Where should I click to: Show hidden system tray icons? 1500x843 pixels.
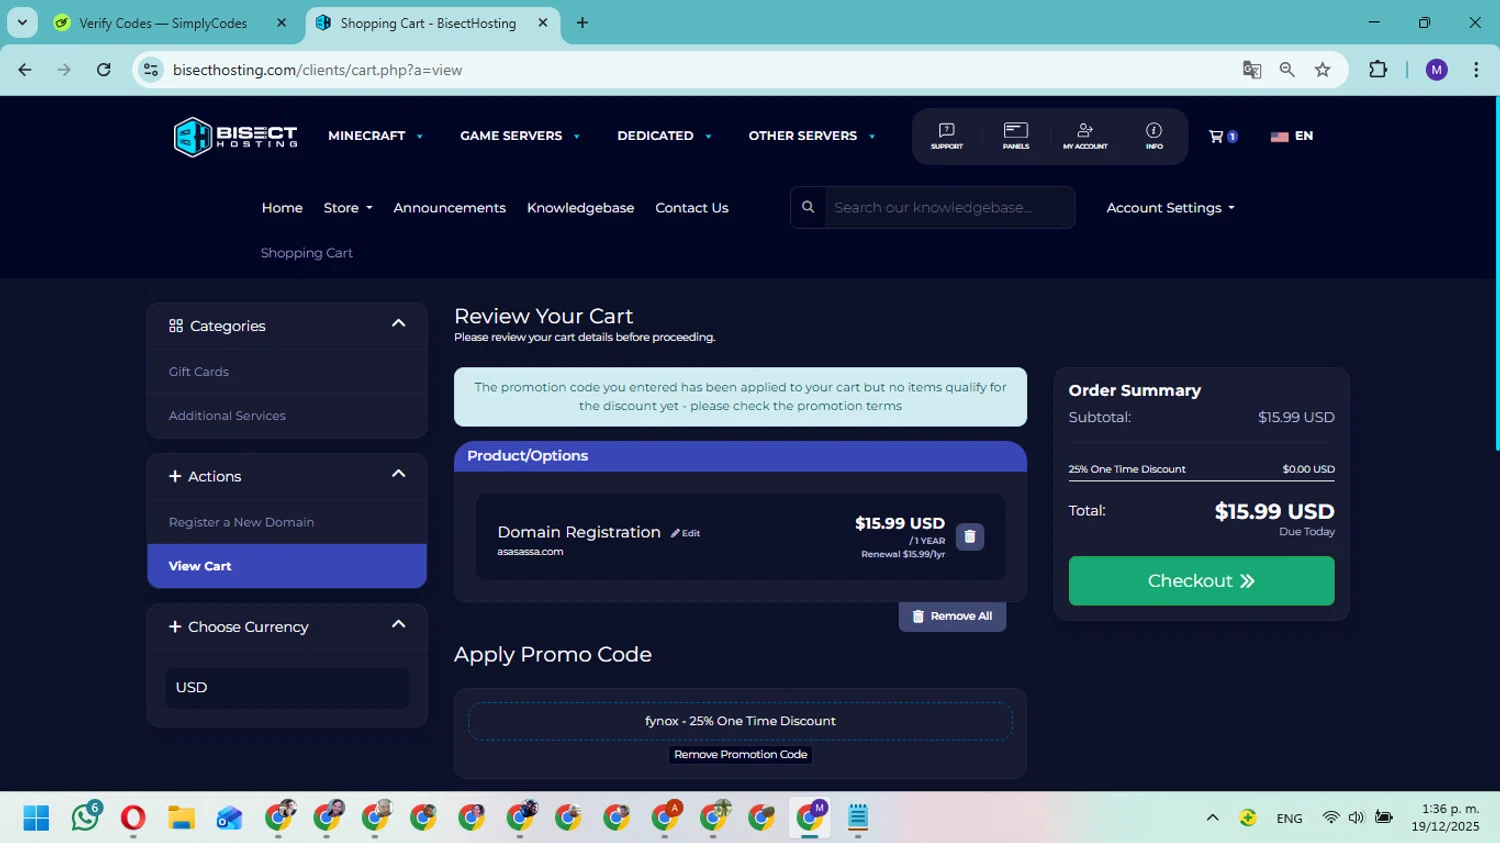tap(1212, 818)
